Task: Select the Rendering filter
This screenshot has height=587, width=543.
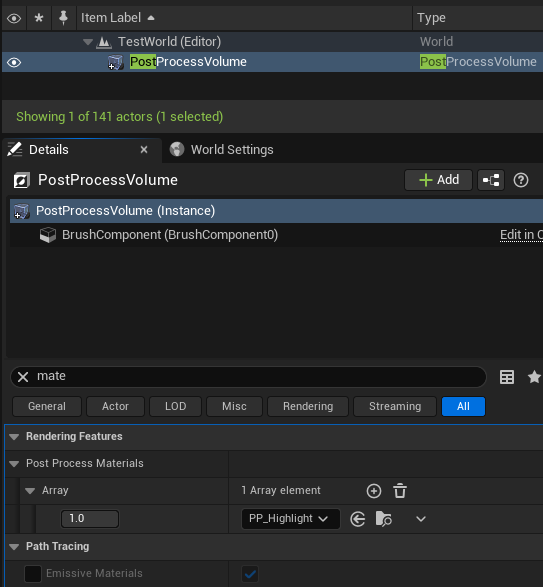Action: pos(308,407)
